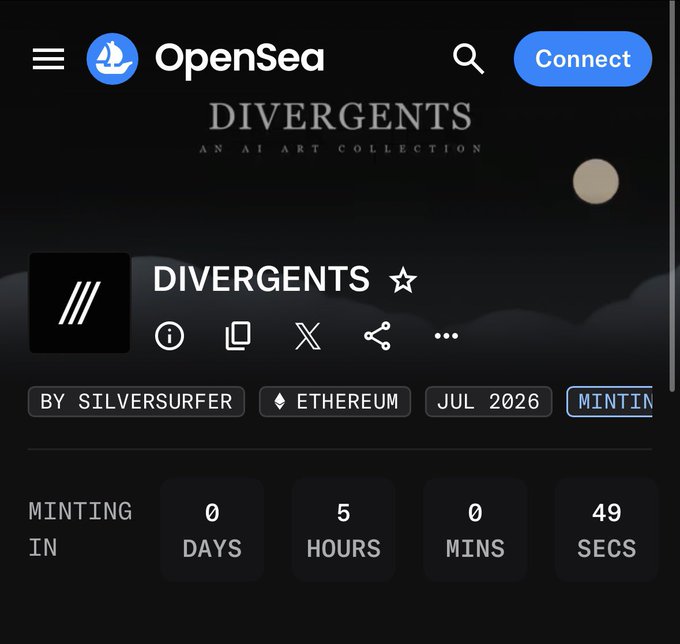Viewport: 680px width, 644px height.
Task: Share the collection using the share icon
Action: click(x=377, y=336)
